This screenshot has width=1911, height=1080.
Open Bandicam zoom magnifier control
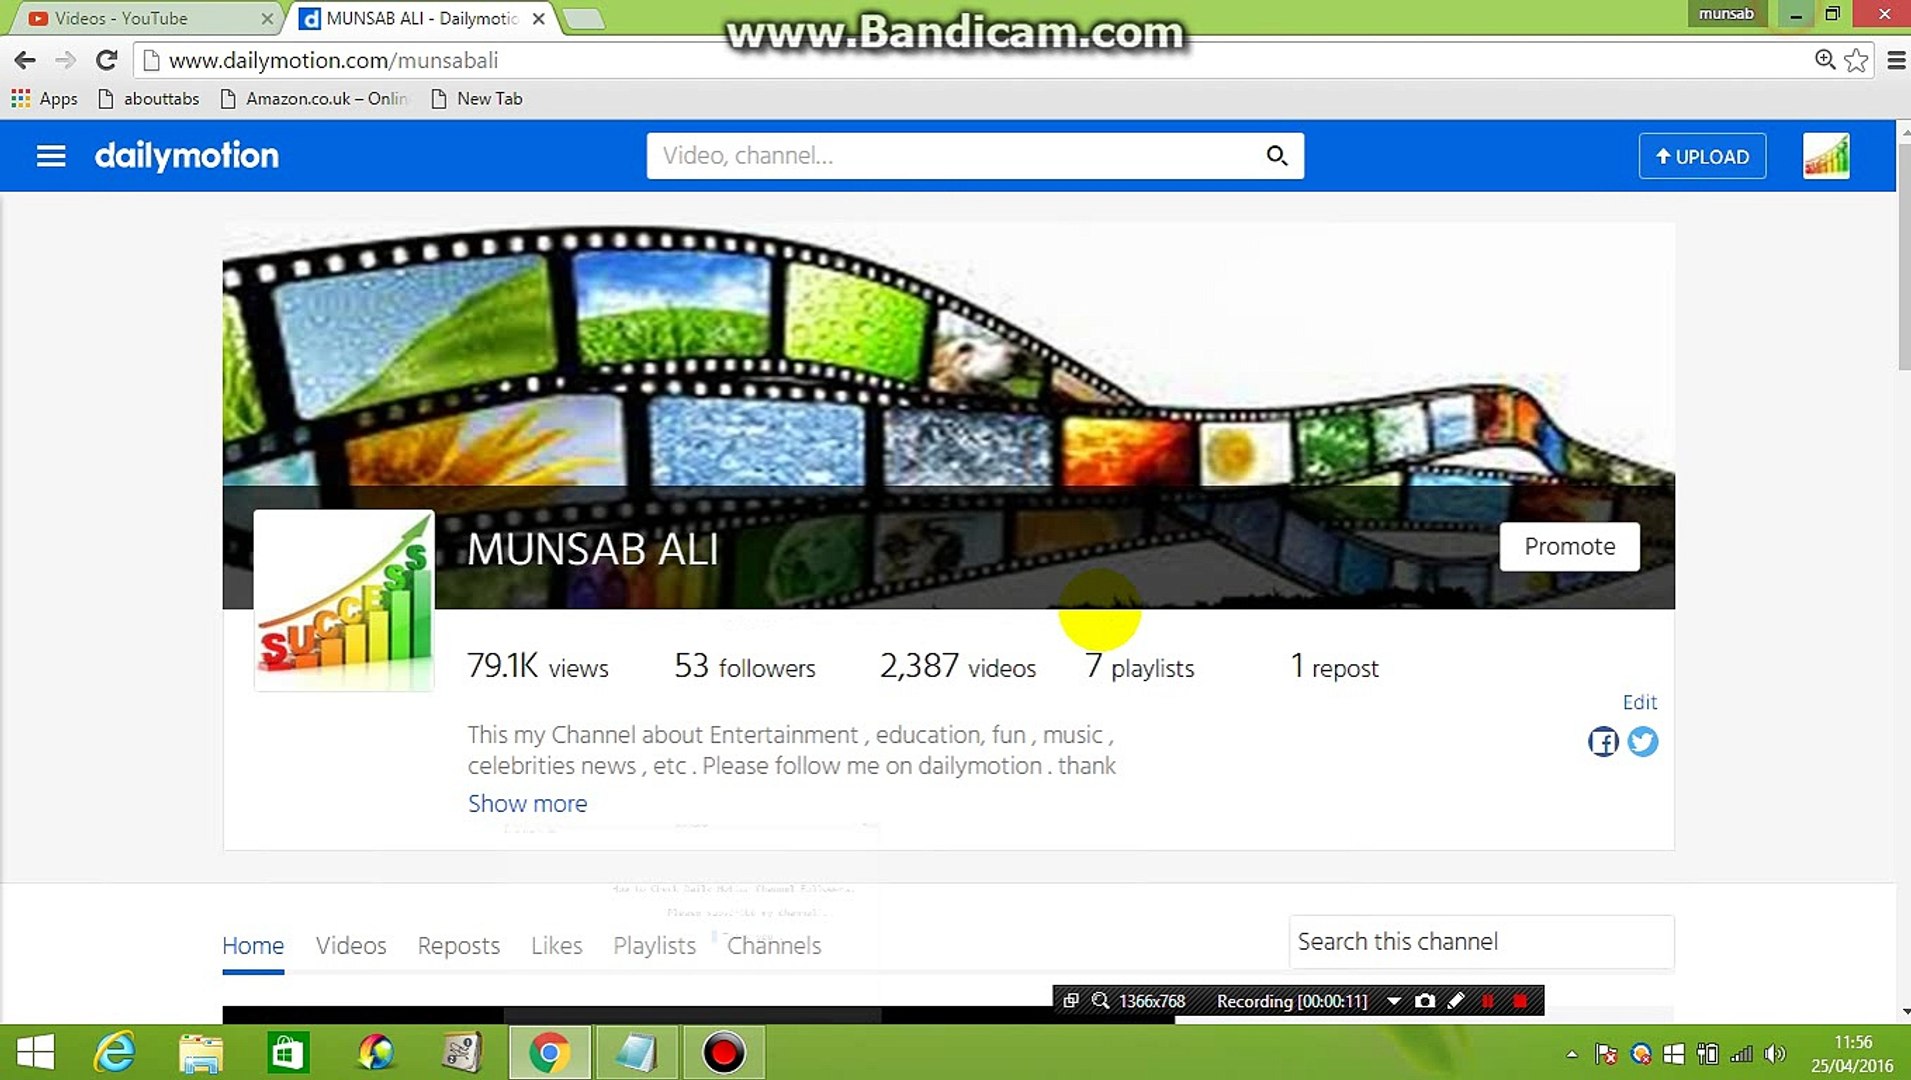point(1100,1000)
